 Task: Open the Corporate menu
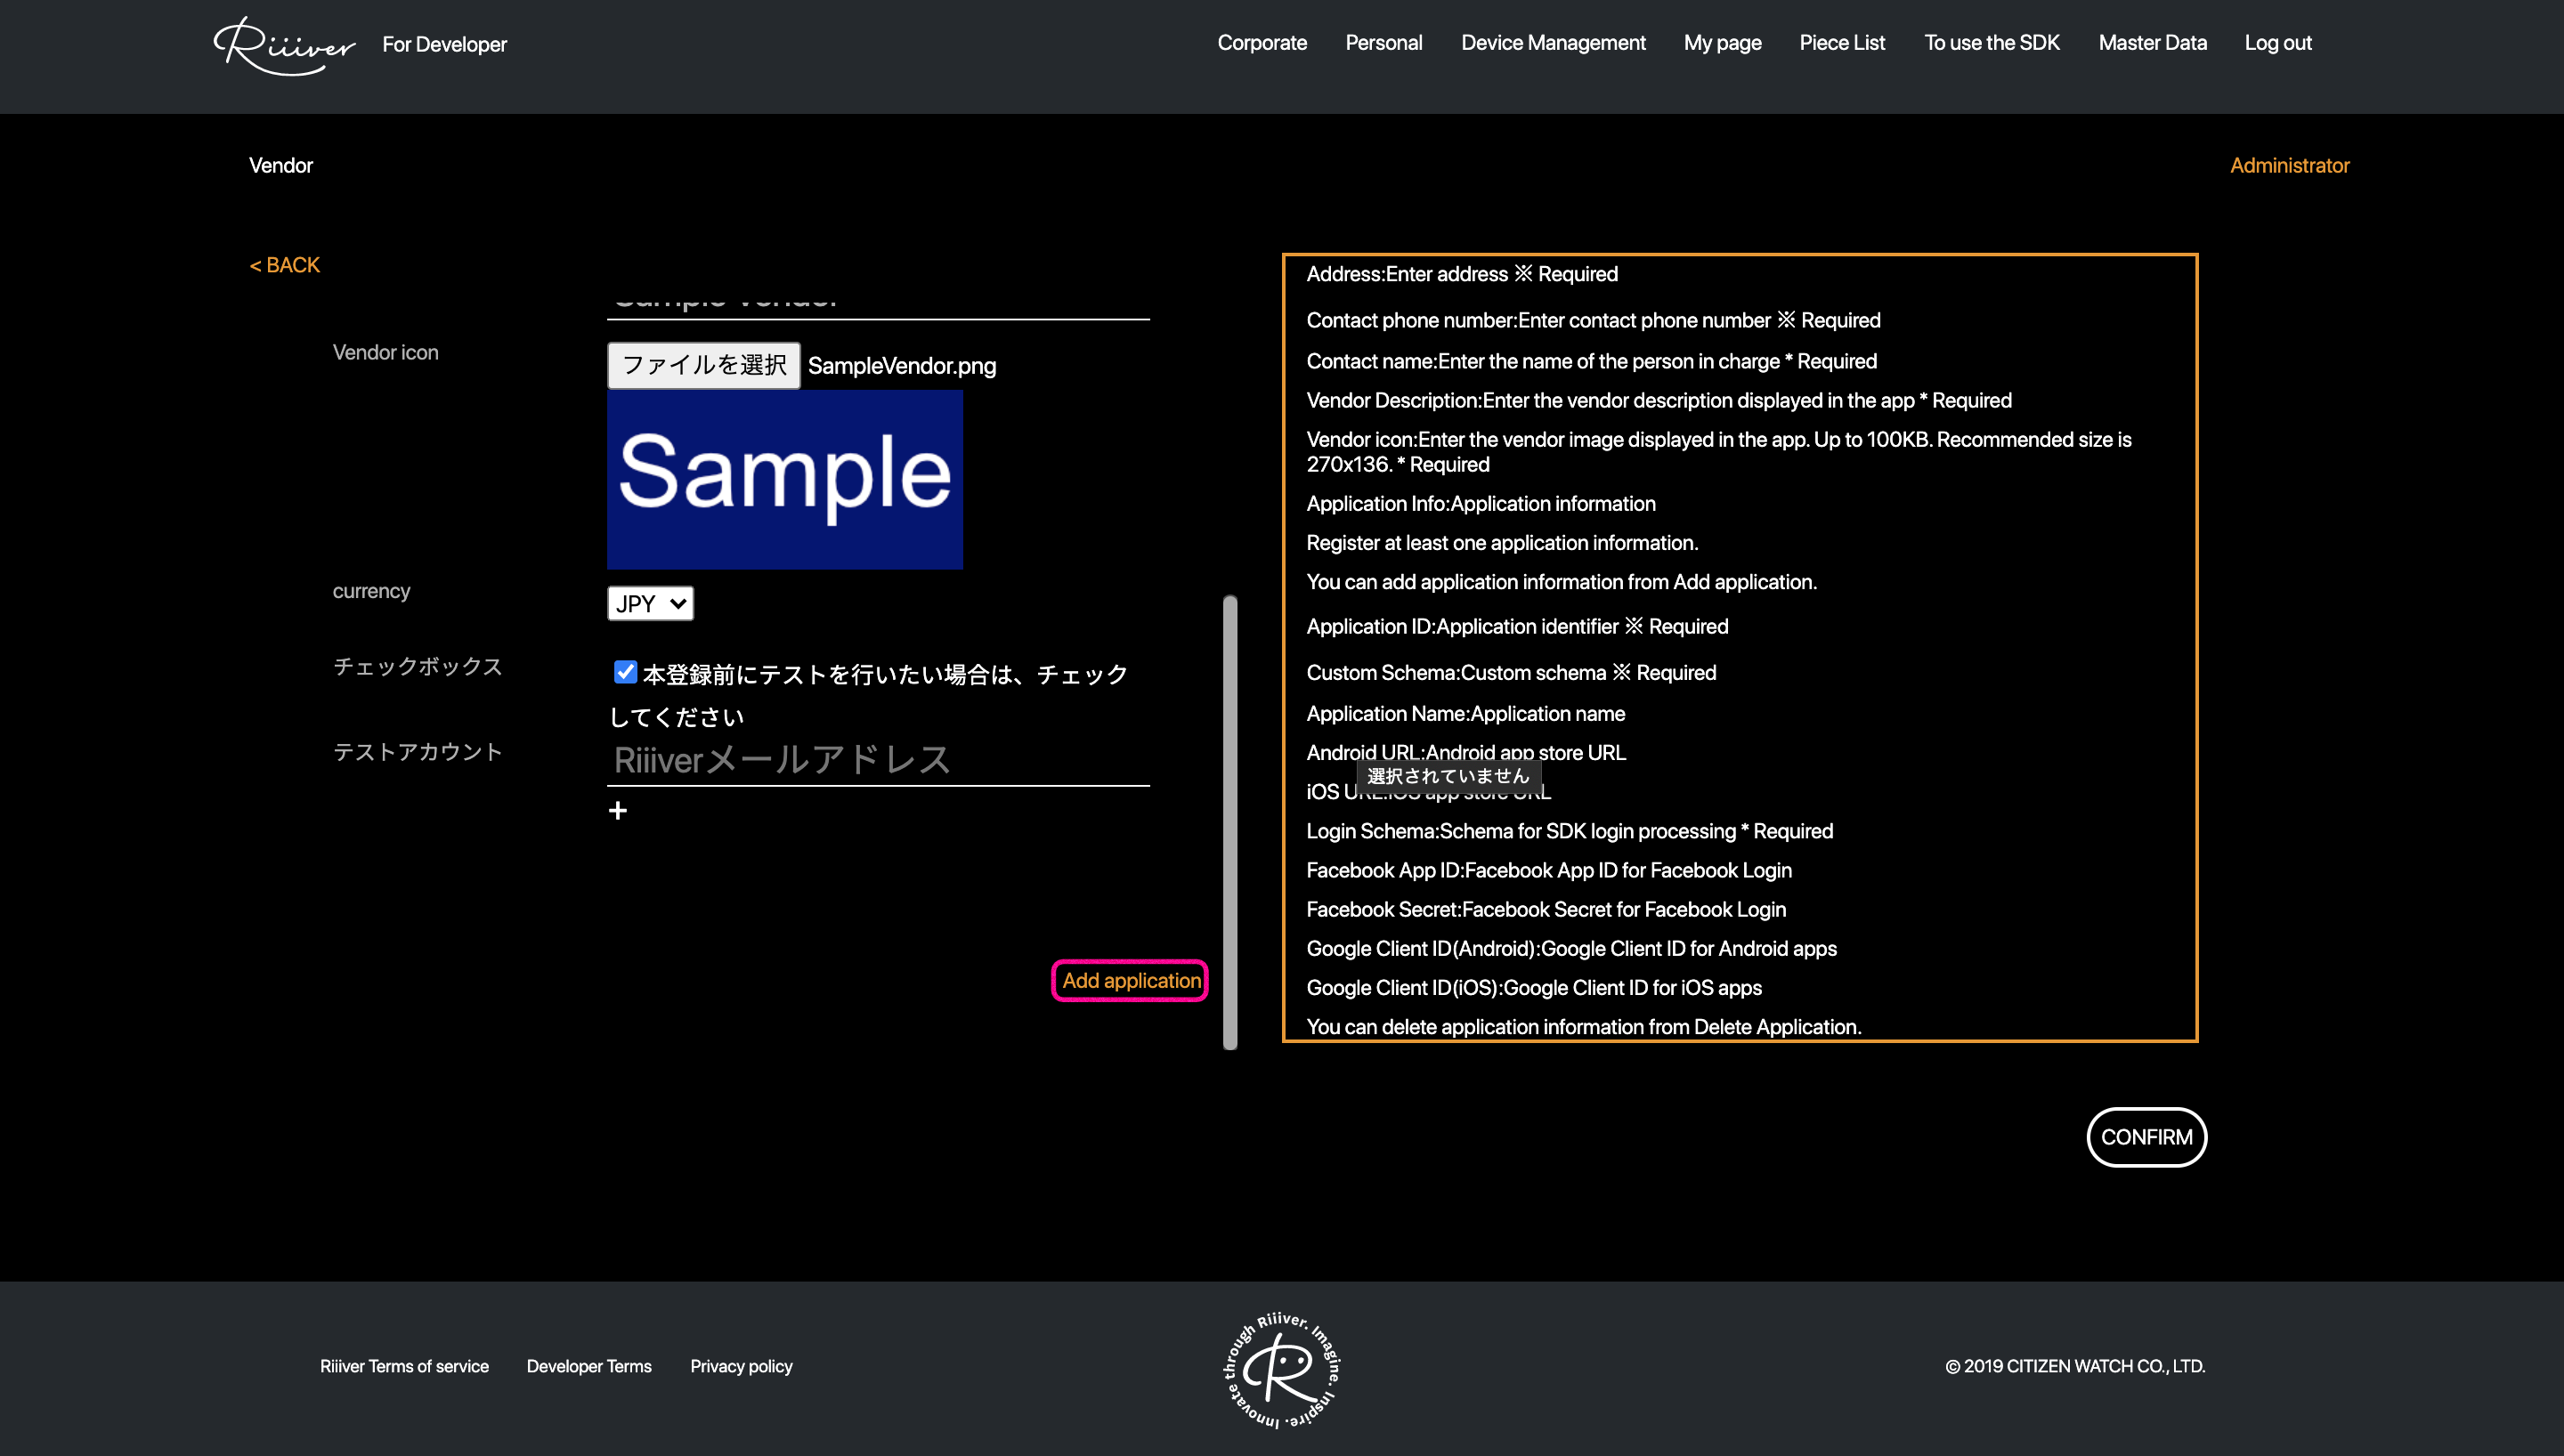1262,43
